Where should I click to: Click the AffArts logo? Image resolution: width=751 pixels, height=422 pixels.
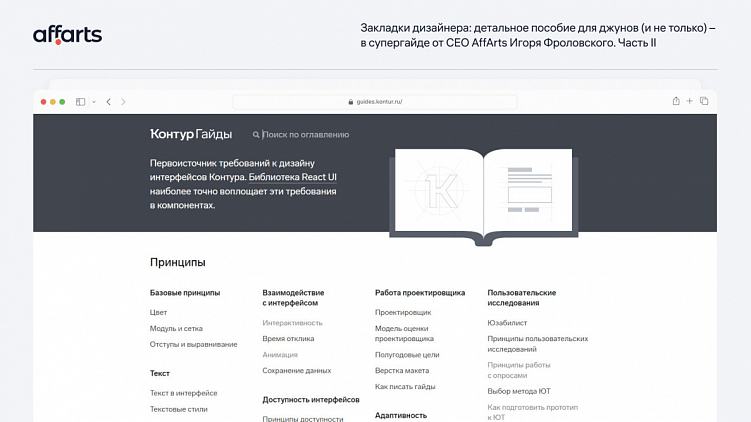[68, 35]
